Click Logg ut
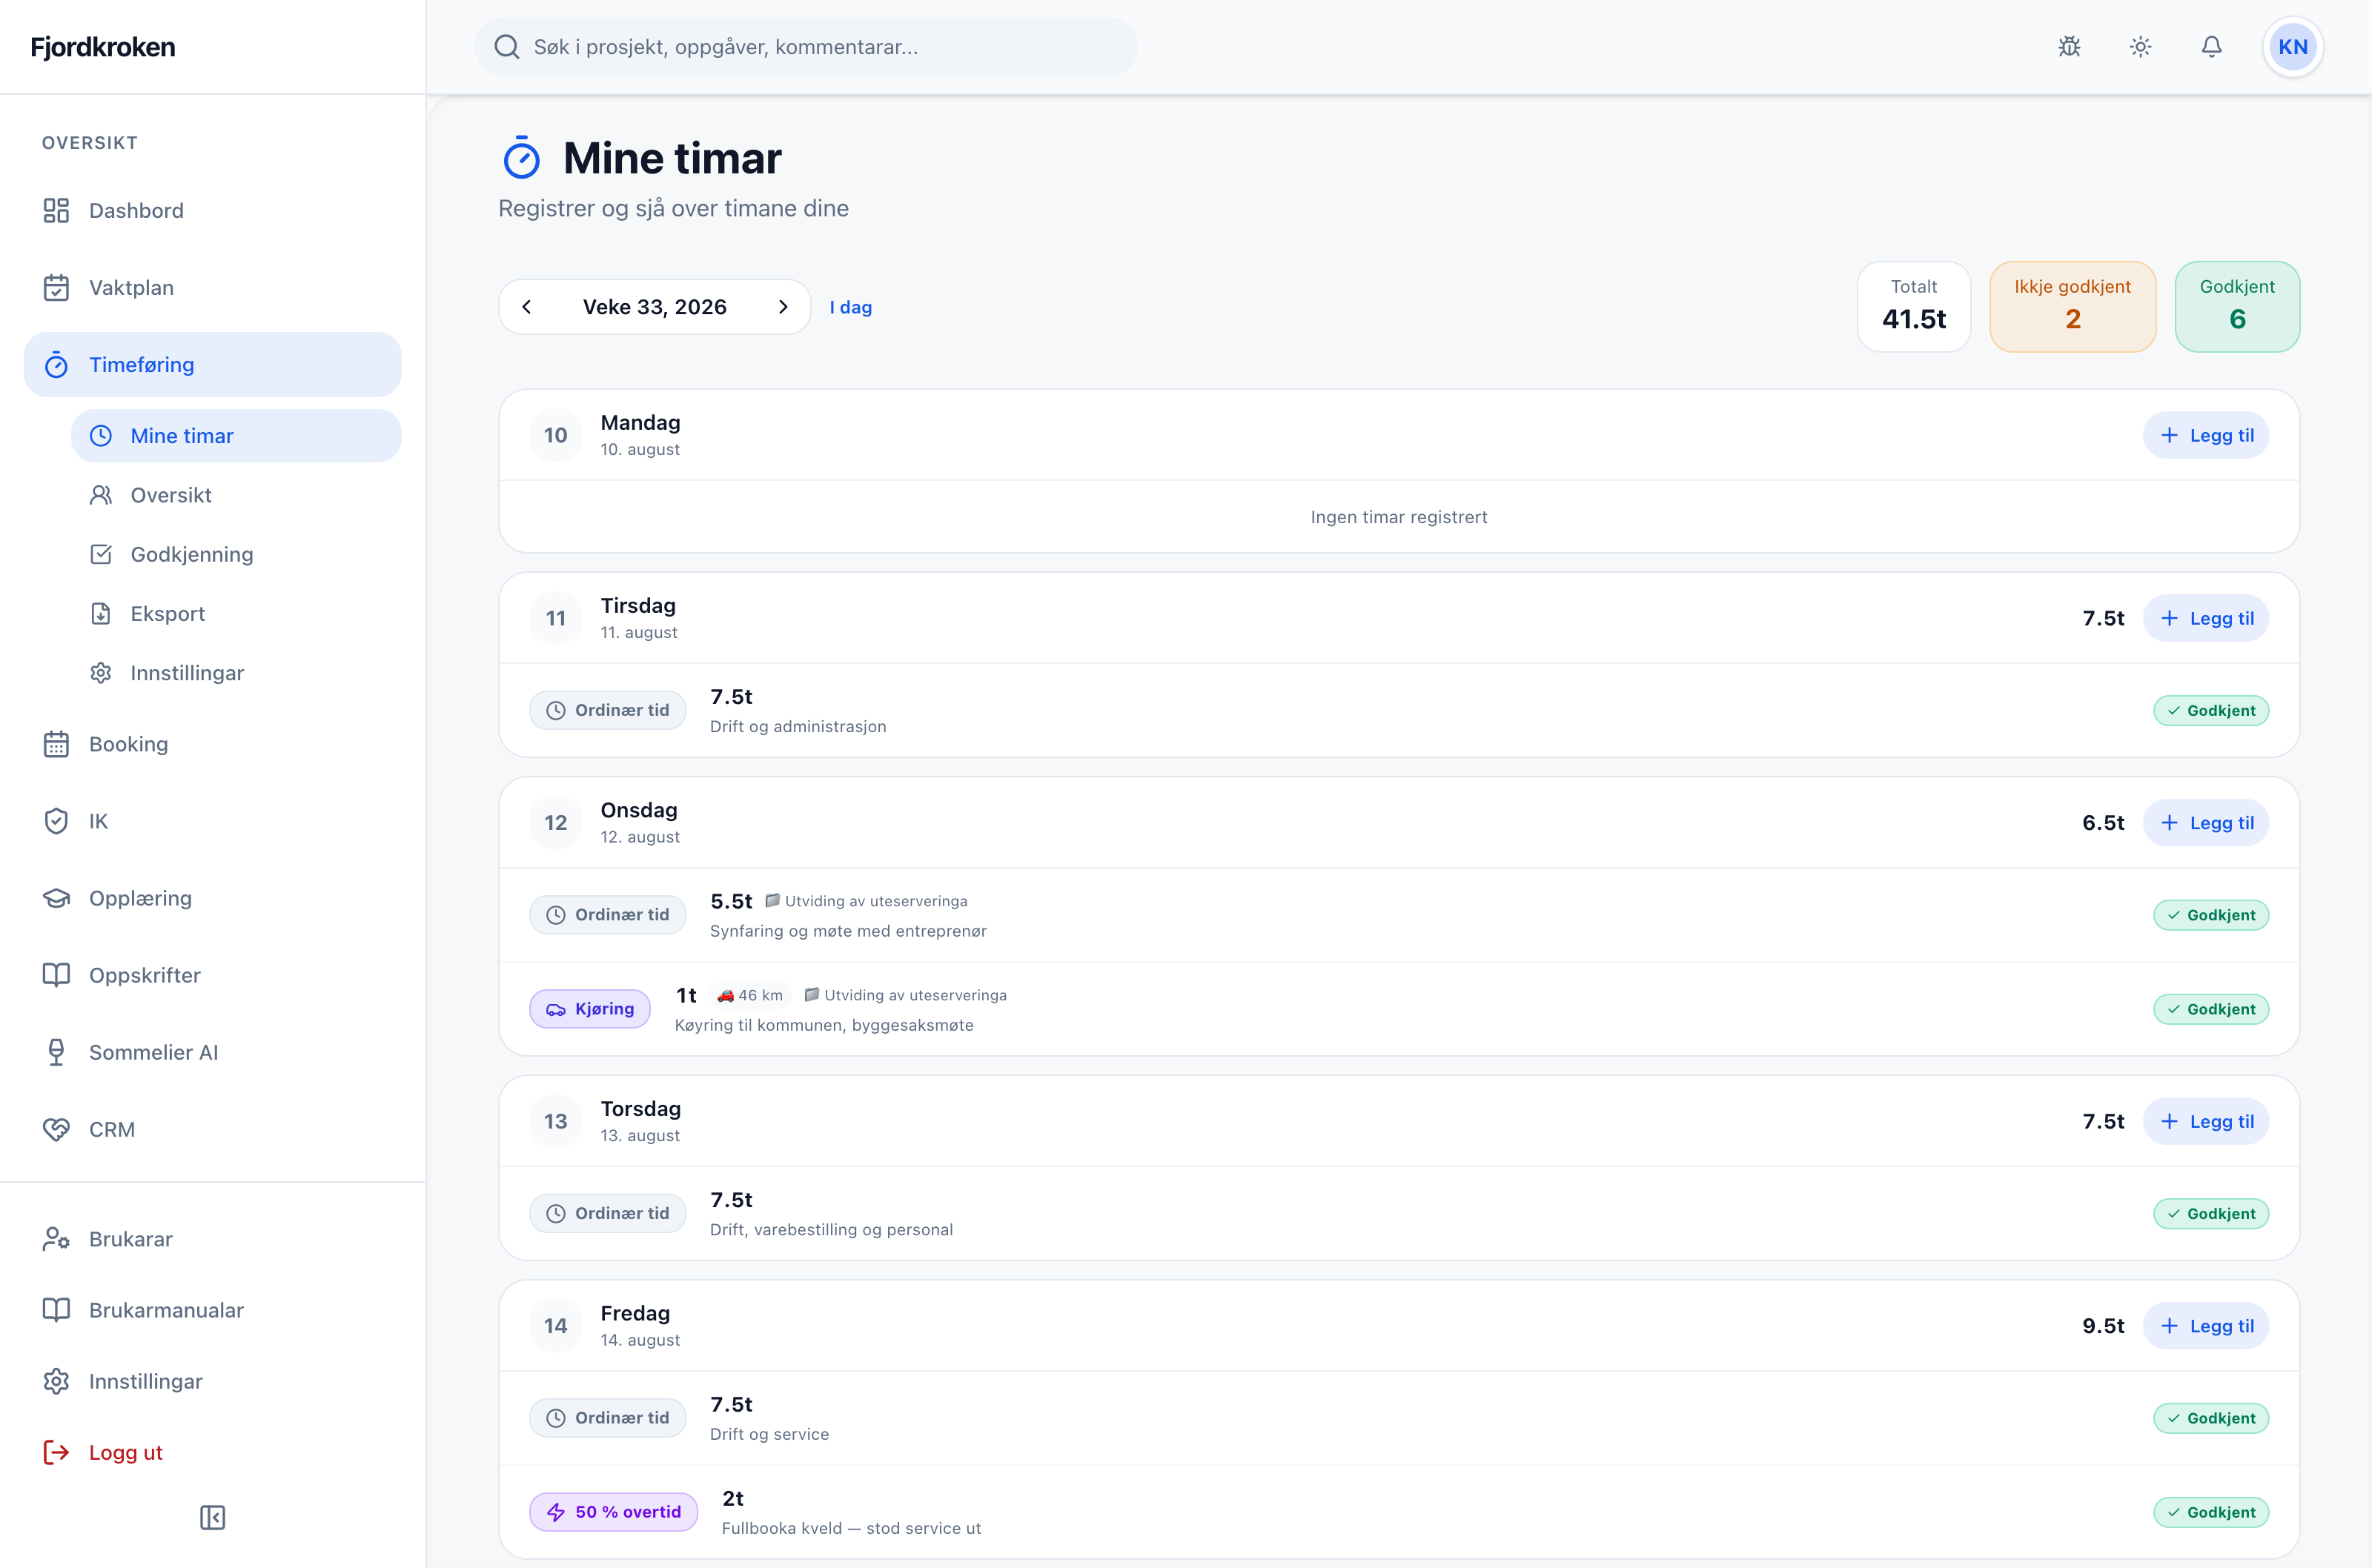This screenshot has width=2372, height=1568. 213,1452
